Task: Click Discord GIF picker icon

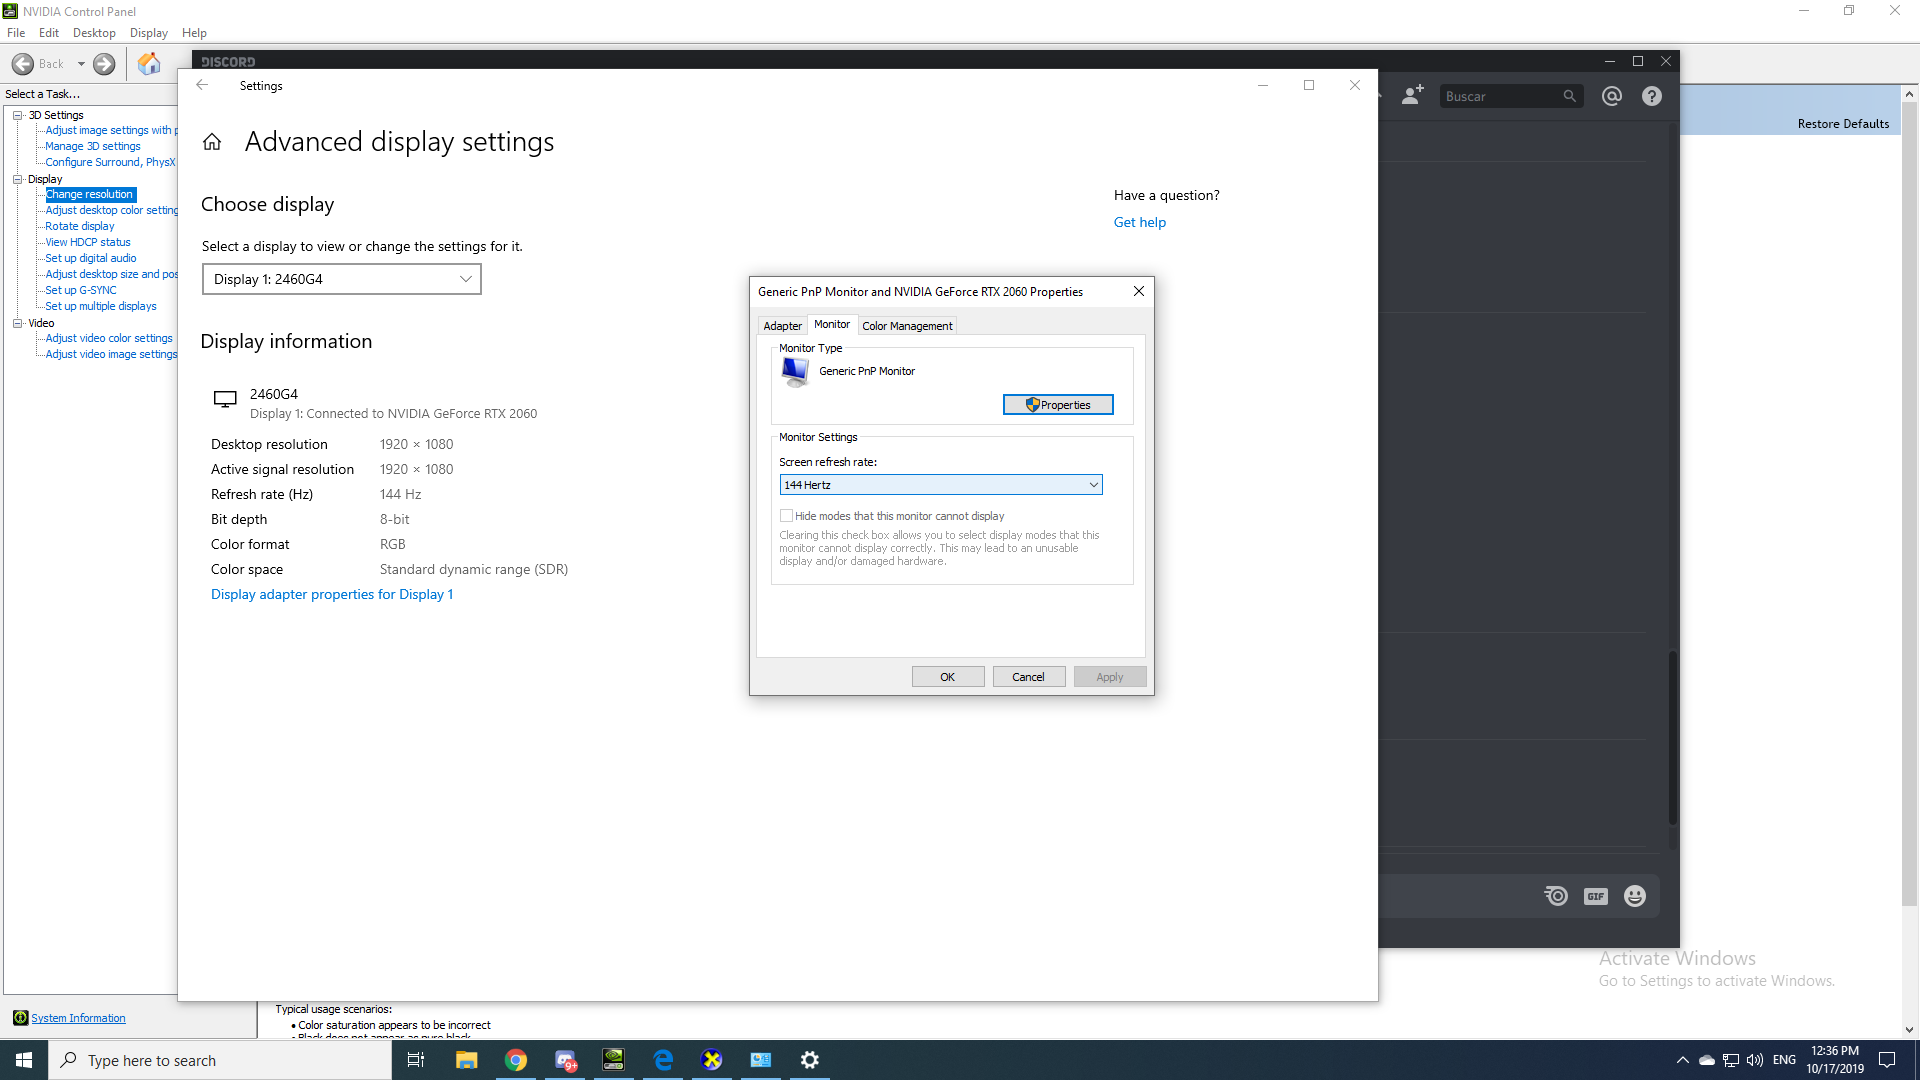Action: pos(1596,896)
